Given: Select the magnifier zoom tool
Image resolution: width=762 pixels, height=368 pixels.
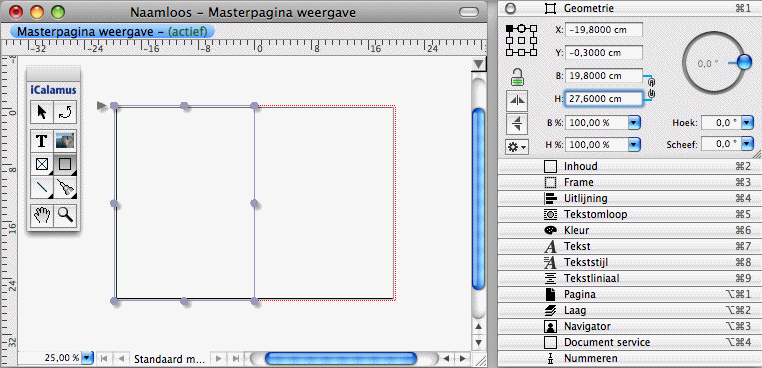Looking at the screenshot, I should (x=65, y=215).
